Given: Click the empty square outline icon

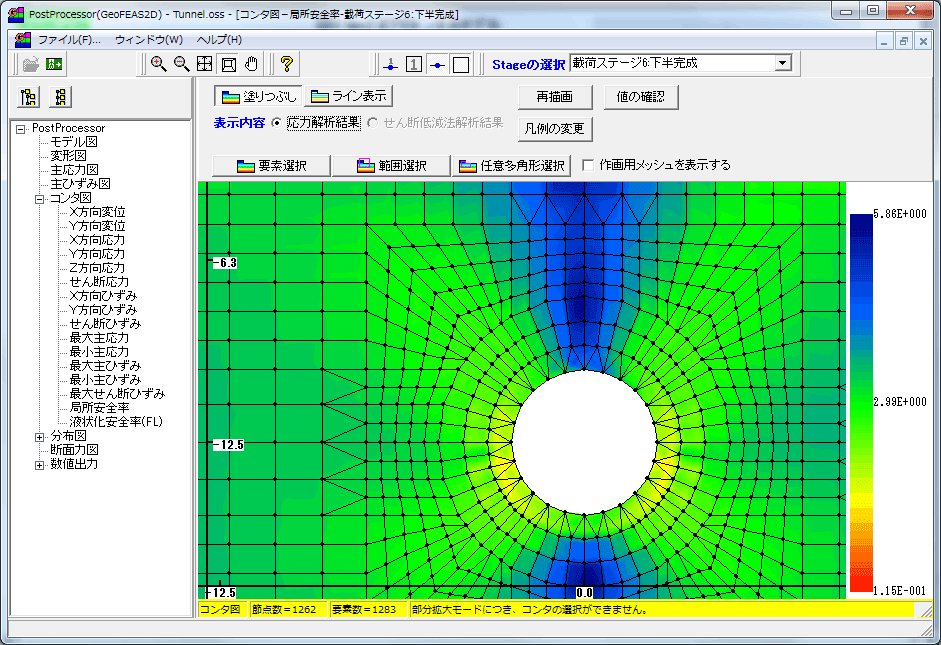Looking at the screenshot, I should coord(461,64).
